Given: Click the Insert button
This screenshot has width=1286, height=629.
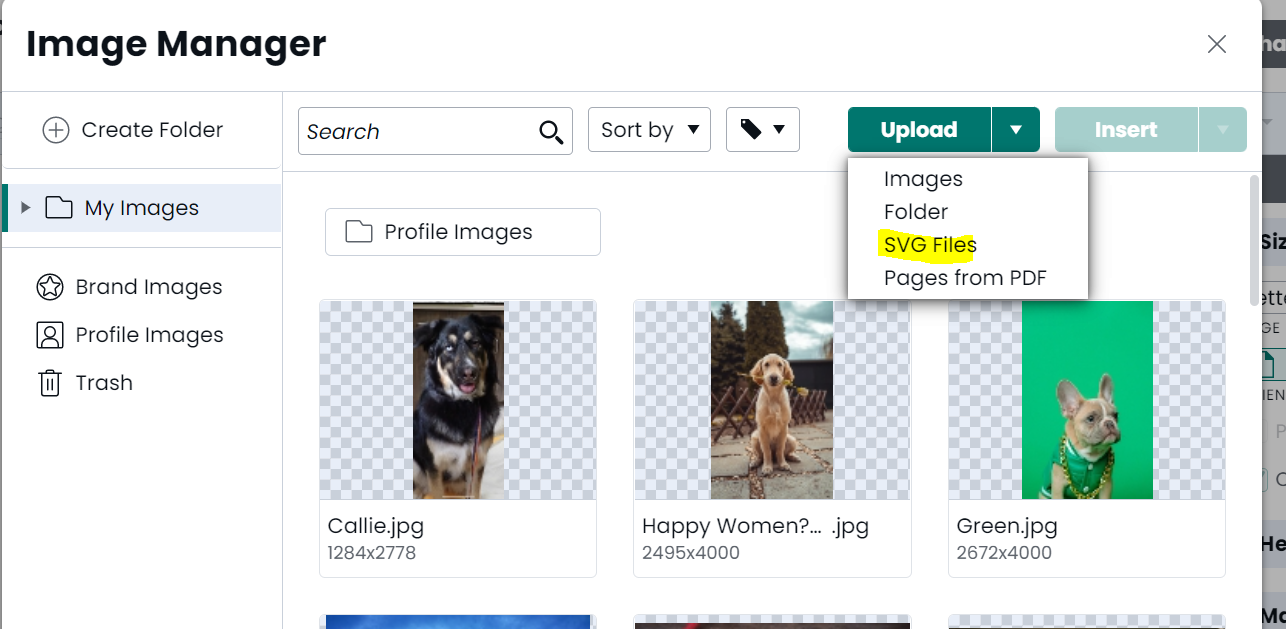Looking at the screenshot, I should [x=1127, y=129].
